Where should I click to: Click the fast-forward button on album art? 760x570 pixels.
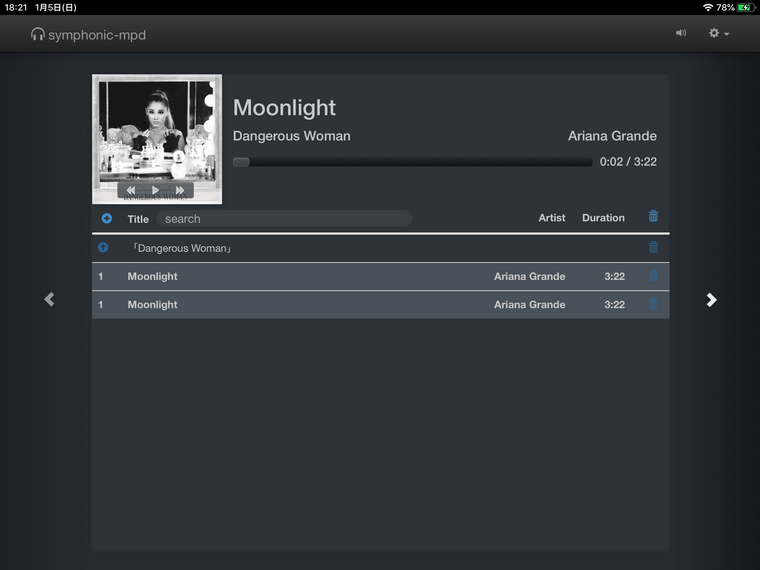[x=180, y=190]
